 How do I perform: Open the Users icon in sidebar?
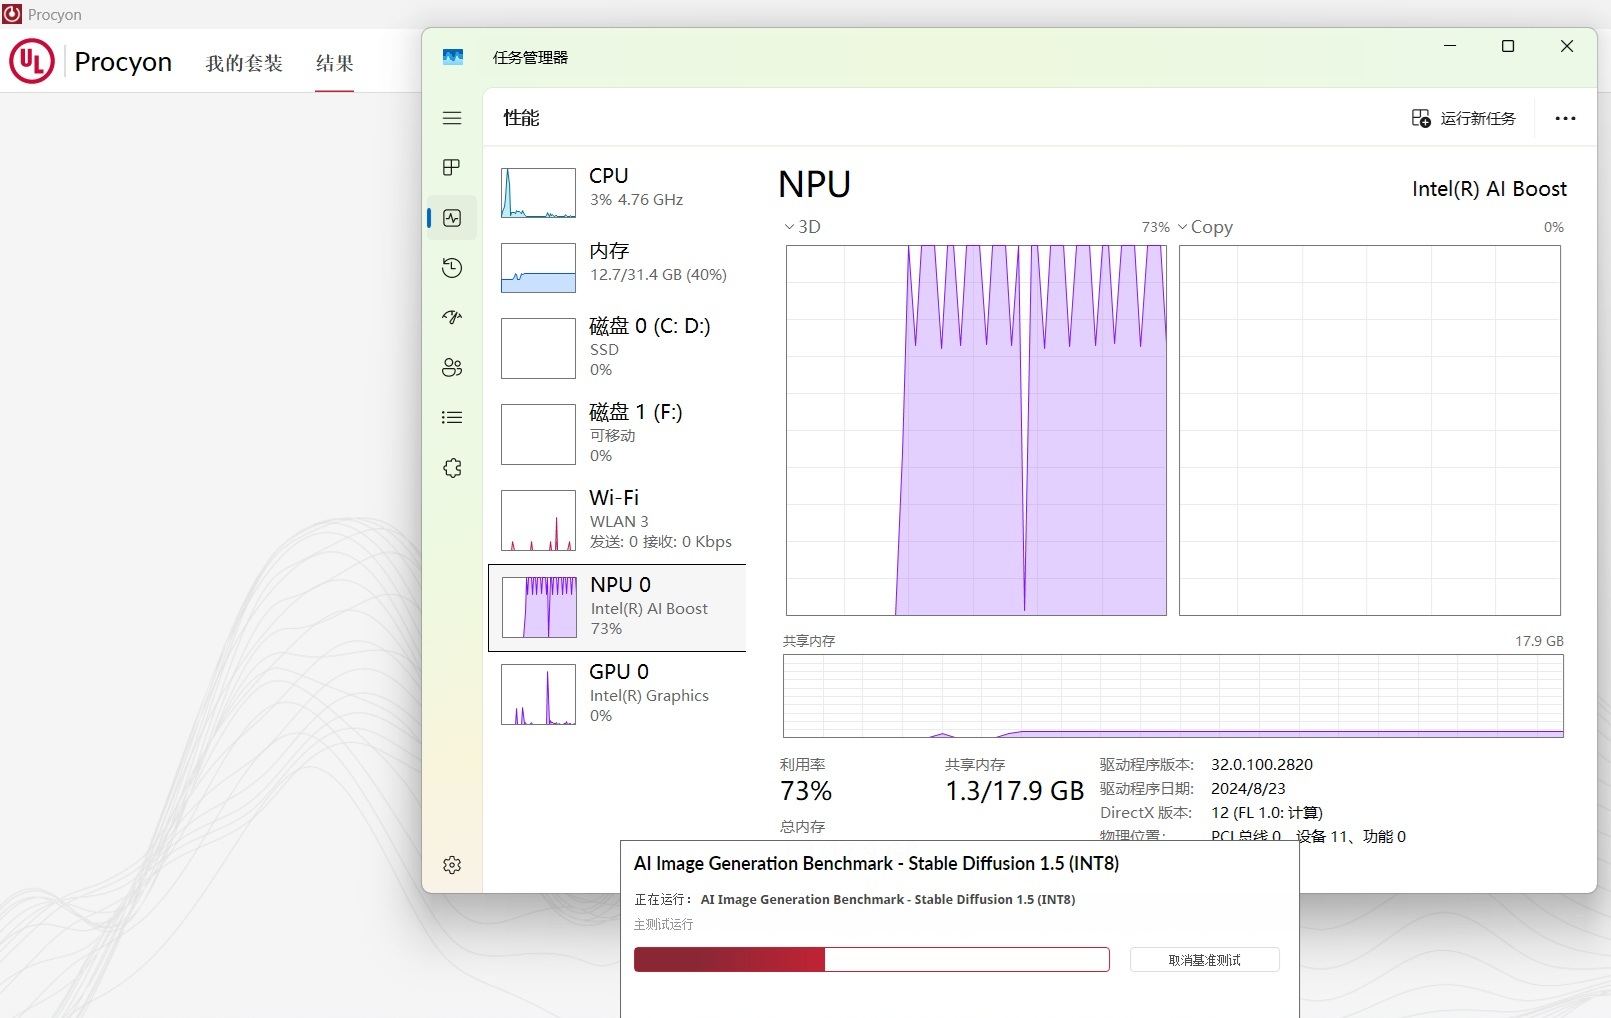coord(452,367)
